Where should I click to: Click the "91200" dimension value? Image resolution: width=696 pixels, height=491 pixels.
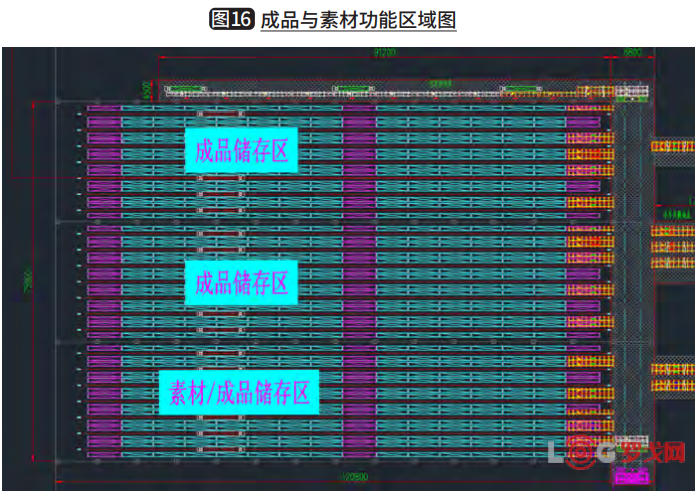(x=385, y=52)
